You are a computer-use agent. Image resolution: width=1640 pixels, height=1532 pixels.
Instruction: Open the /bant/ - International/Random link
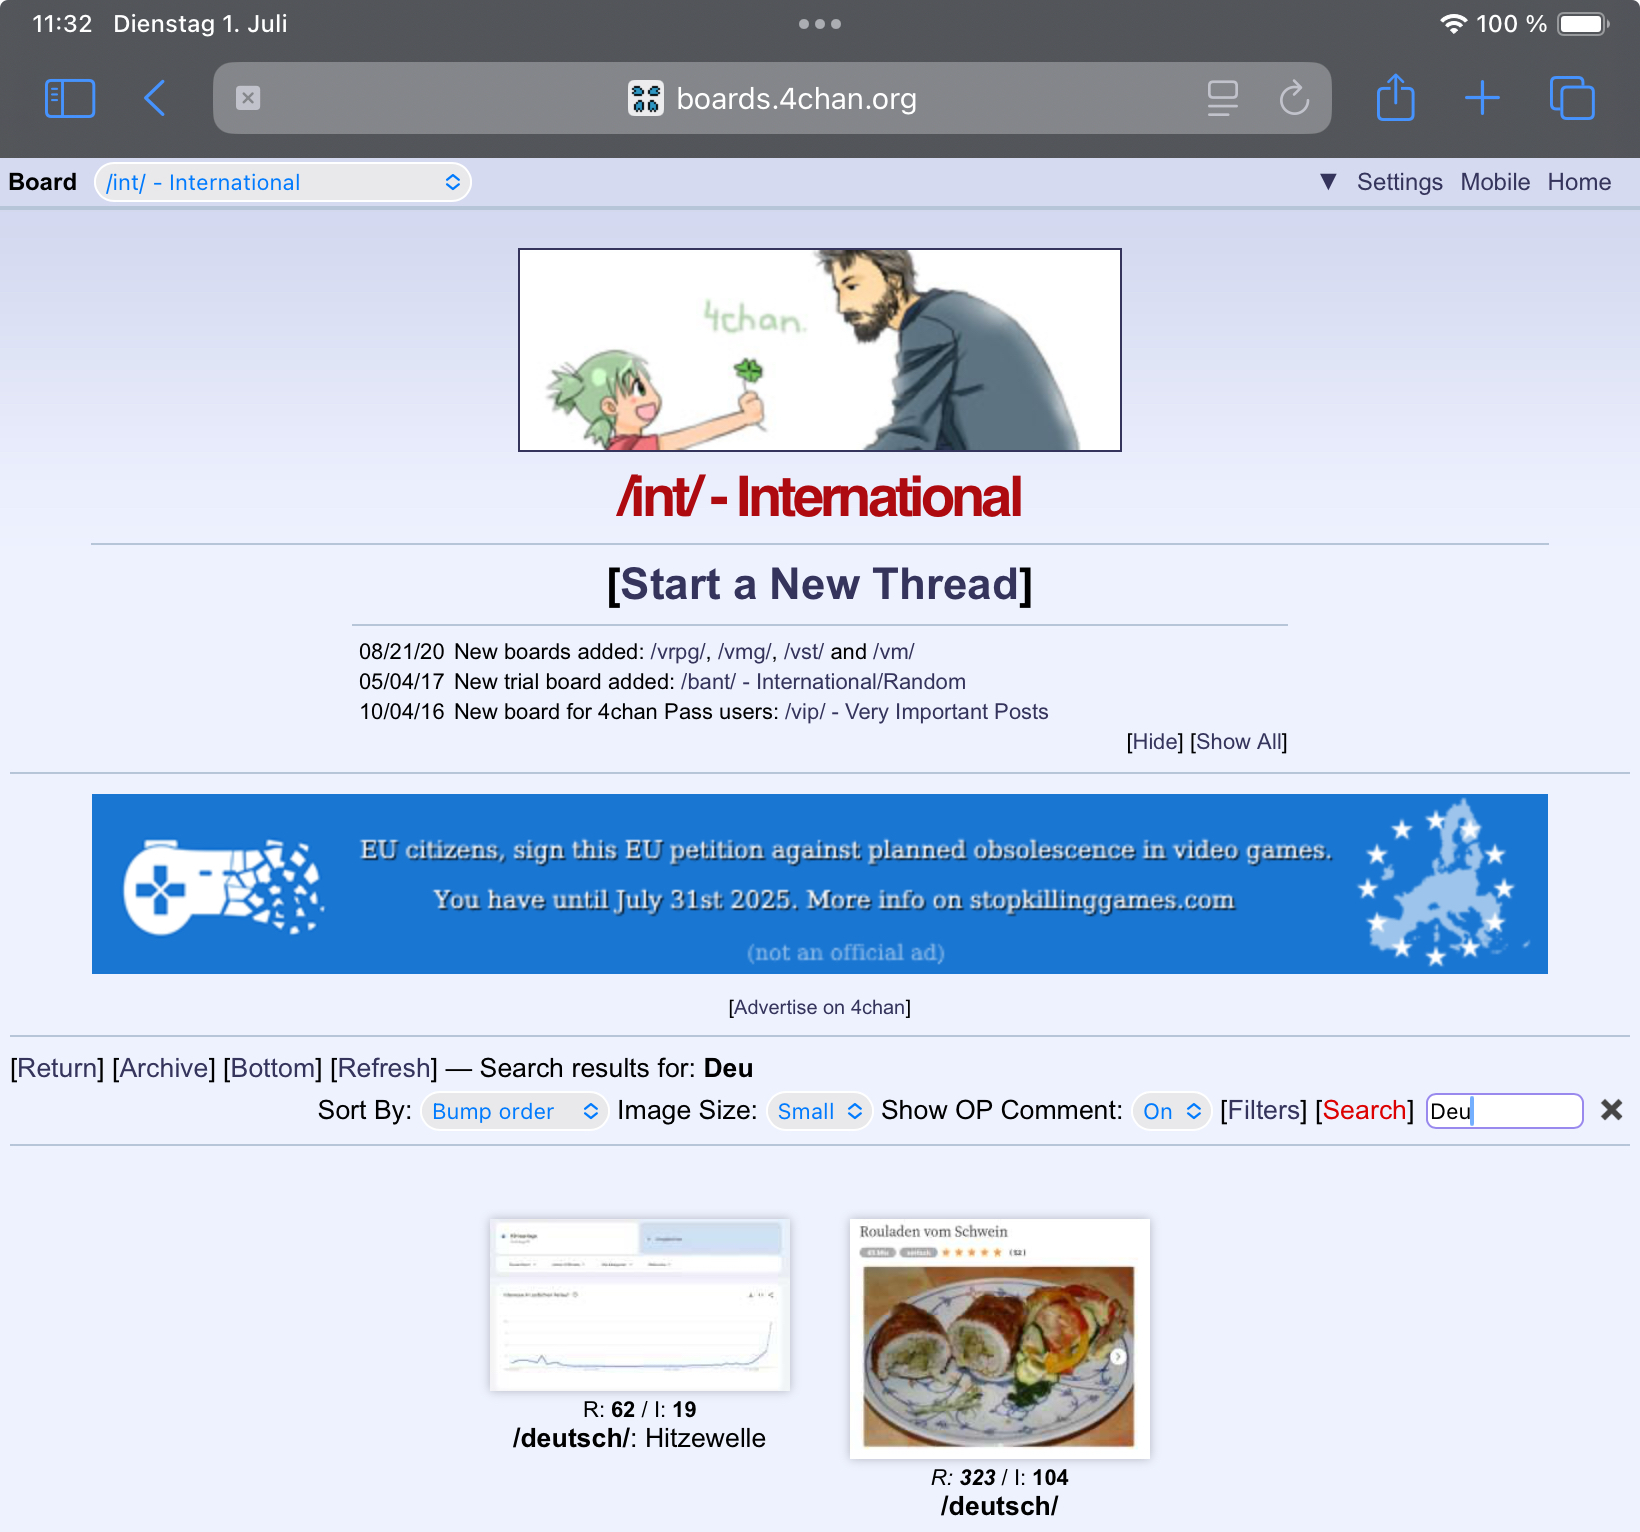[823, 682]
